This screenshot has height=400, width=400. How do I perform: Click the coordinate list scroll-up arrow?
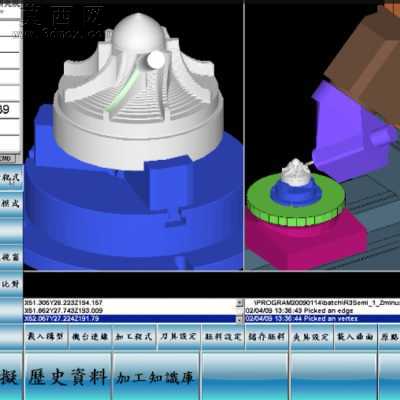(240, 303)
